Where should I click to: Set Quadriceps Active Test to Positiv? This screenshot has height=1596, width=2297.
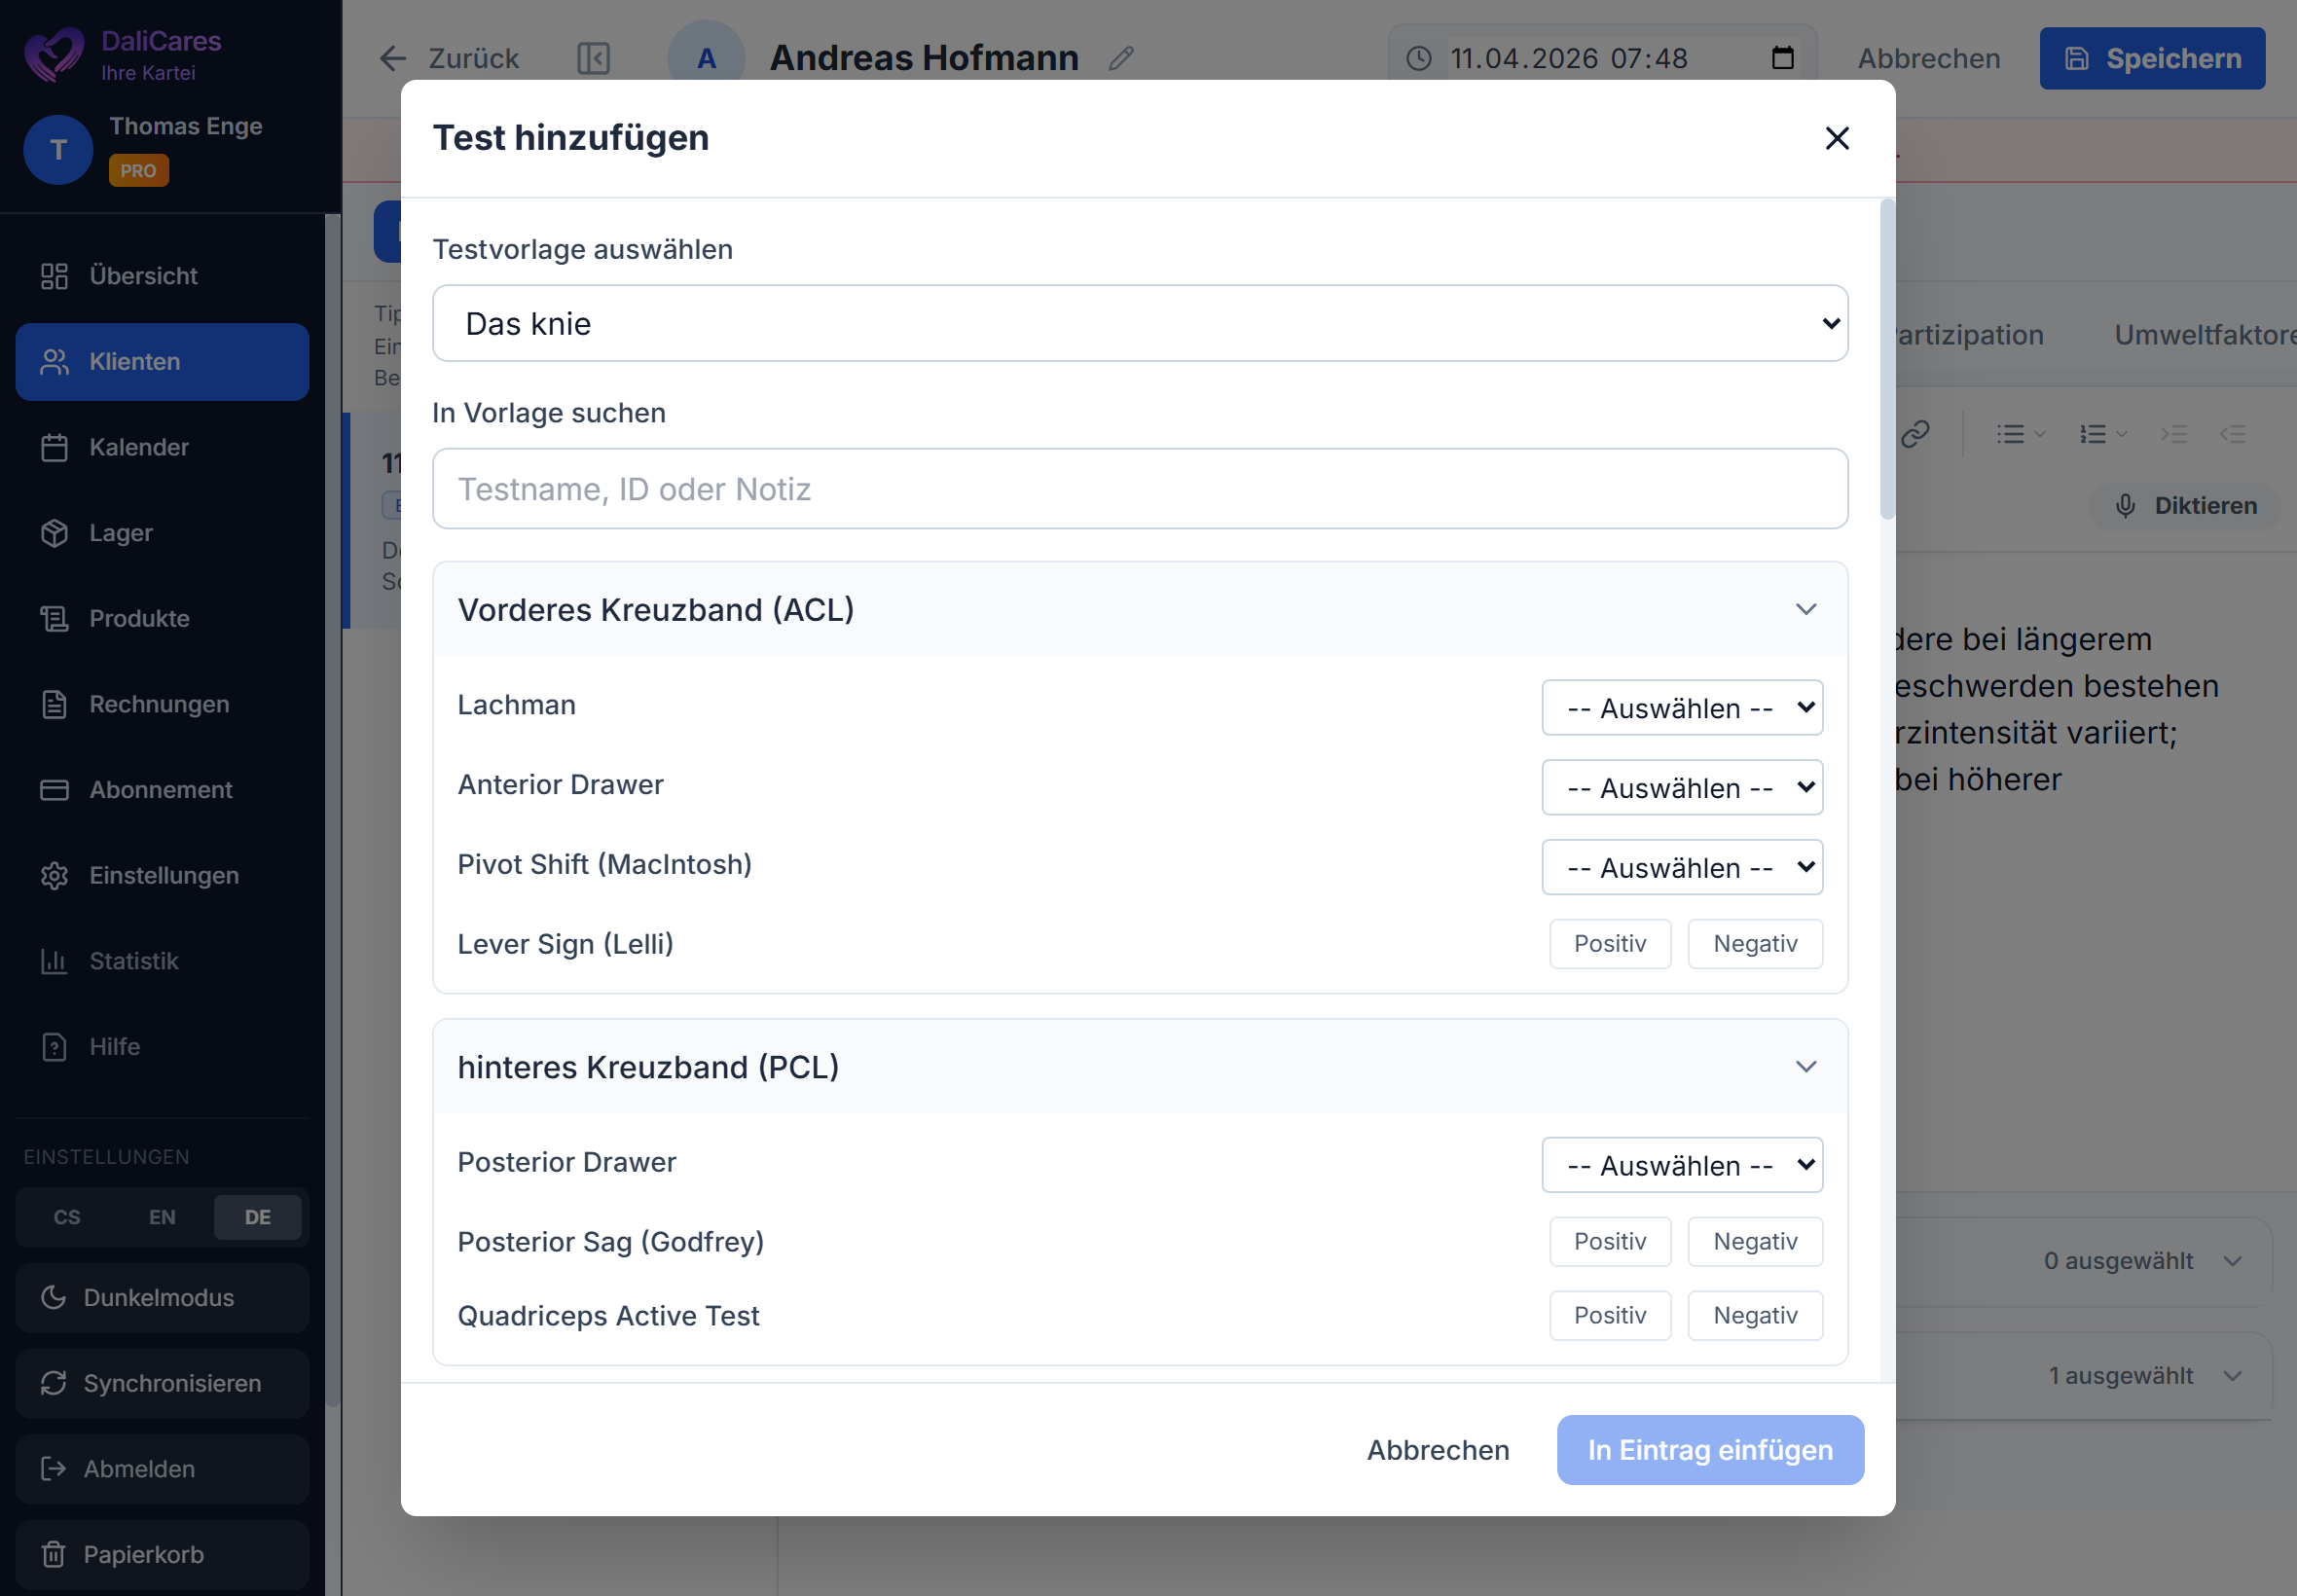(1609, 1316)
